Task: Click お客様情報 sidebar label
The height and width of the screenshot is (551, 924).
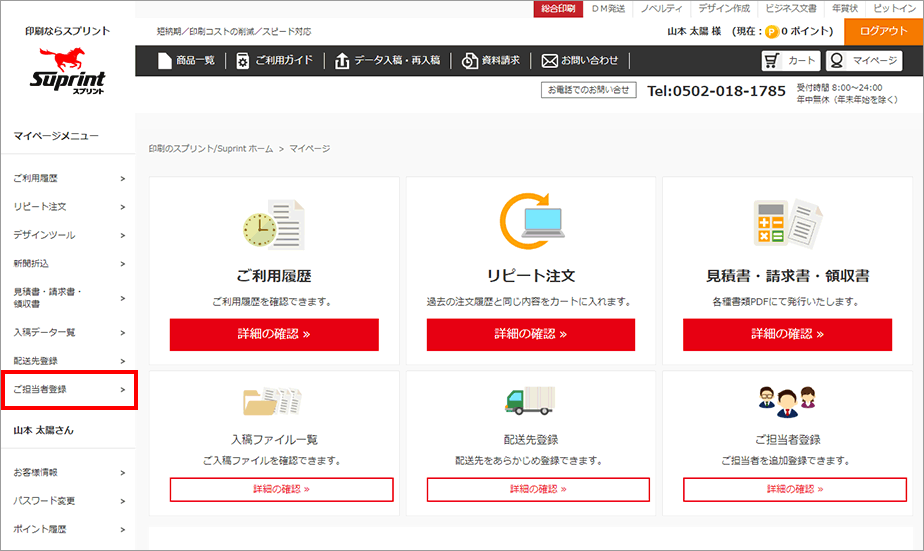Action: click(35, 473)
